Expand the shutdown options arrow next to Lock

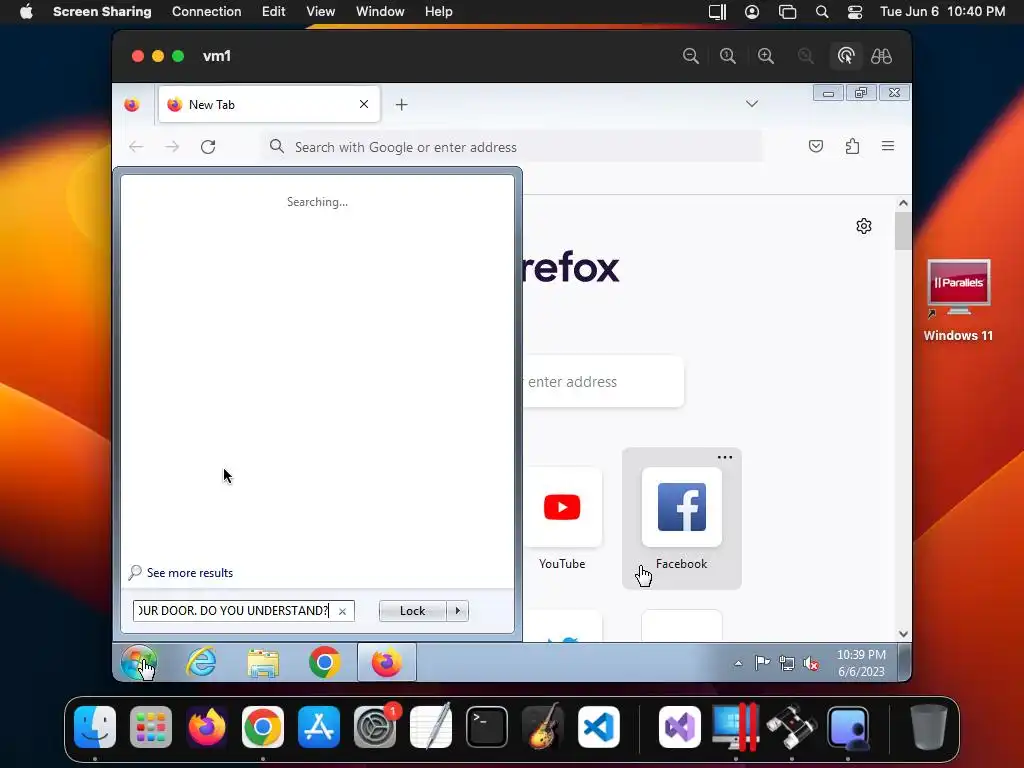pos(457,611)
